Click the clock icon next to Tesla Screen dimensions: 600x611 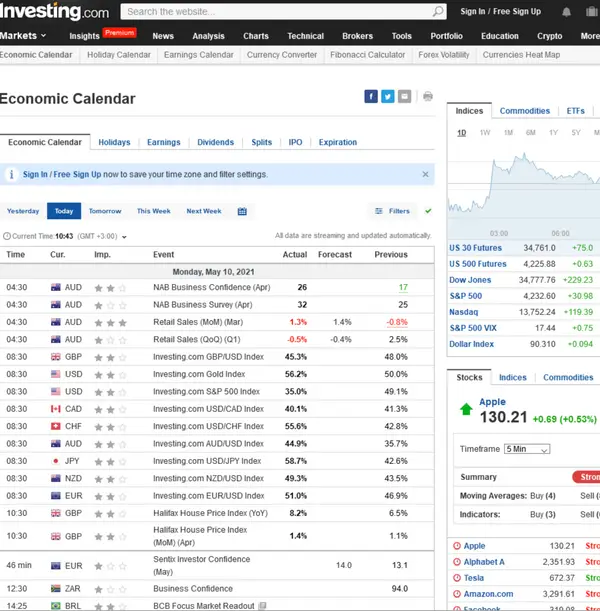[457, 578]
